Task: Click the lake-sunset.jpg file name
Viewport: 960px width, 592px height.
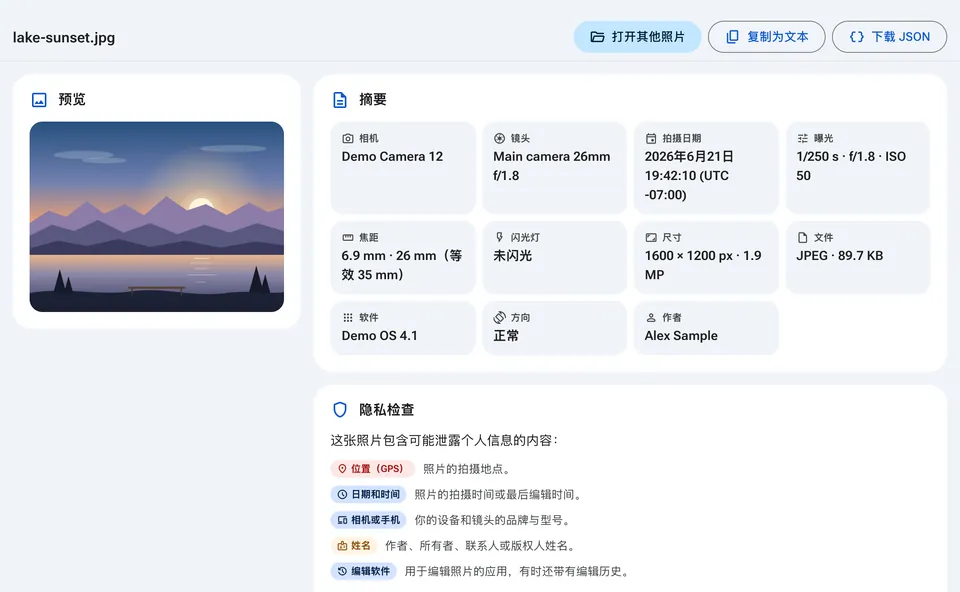Action: pos(64,37)
